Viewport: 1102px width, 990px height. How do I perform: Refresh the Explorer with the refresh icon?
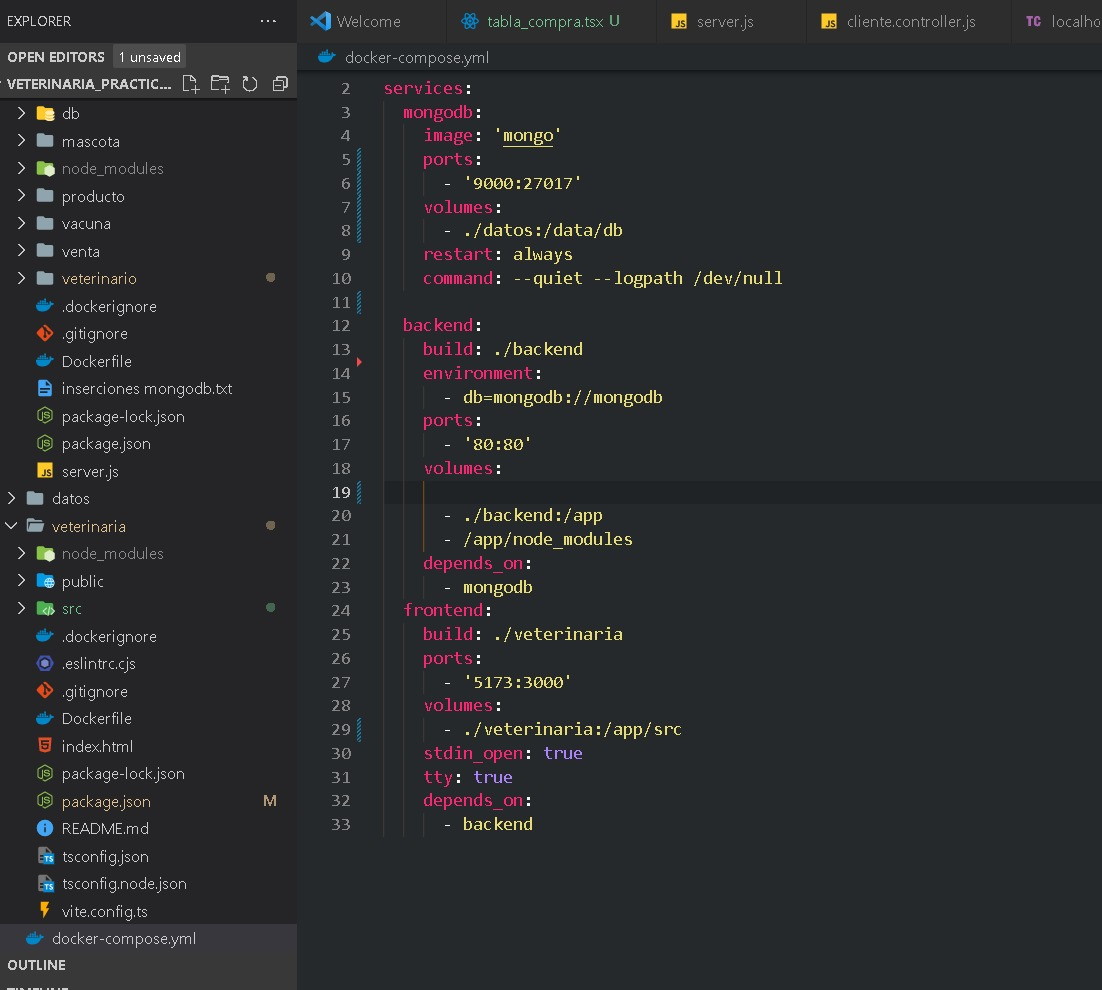pyautogui.click(x=250, y=84)
